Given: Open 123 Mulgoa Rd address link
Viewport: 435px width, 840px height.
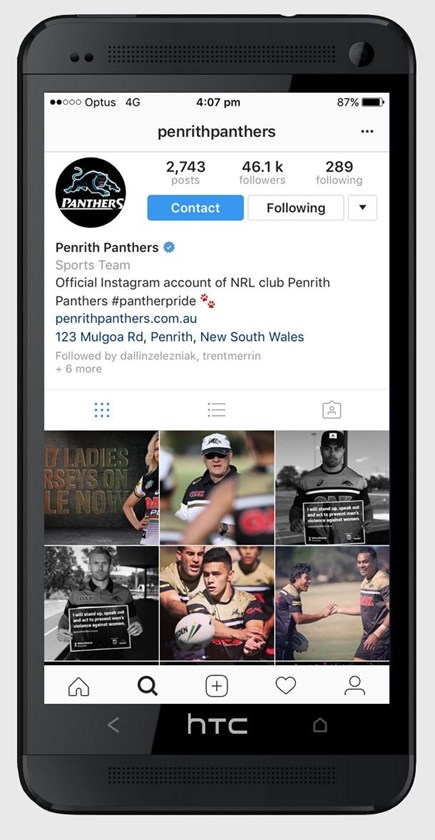Looking at the screenshot, I should pyautogui.click(x=179, y=337).
